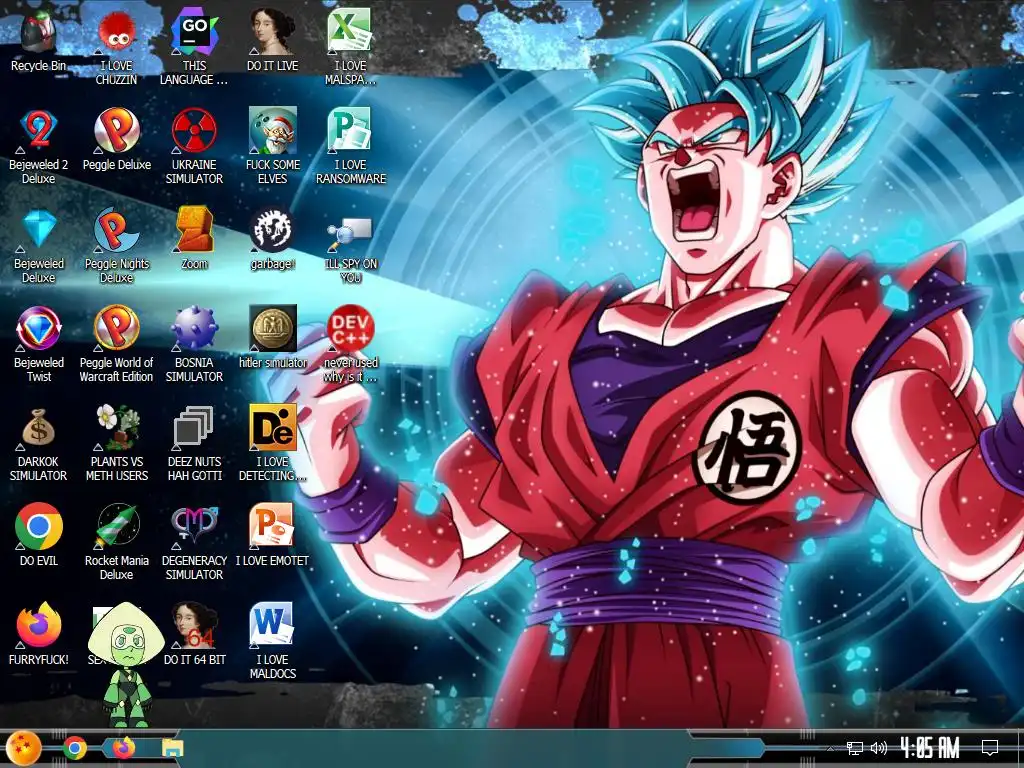Open the Word 'I LOVE MALDOCS' icon
The height and width of the screenshot is (768, 1024).
(x=272, y=626)
